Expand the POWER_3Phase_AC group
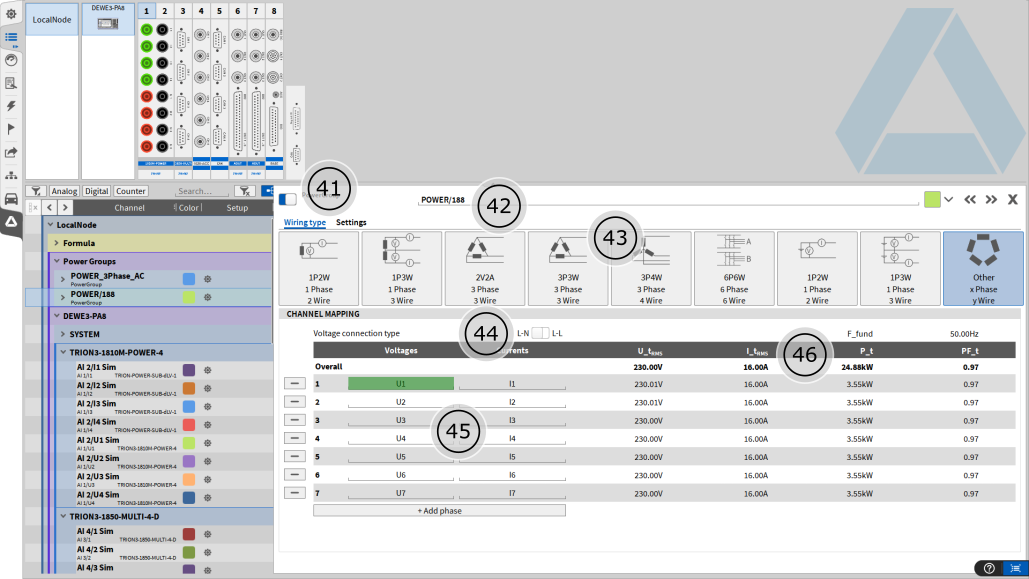The image size is (1029, 579). (x=63, y=279)
